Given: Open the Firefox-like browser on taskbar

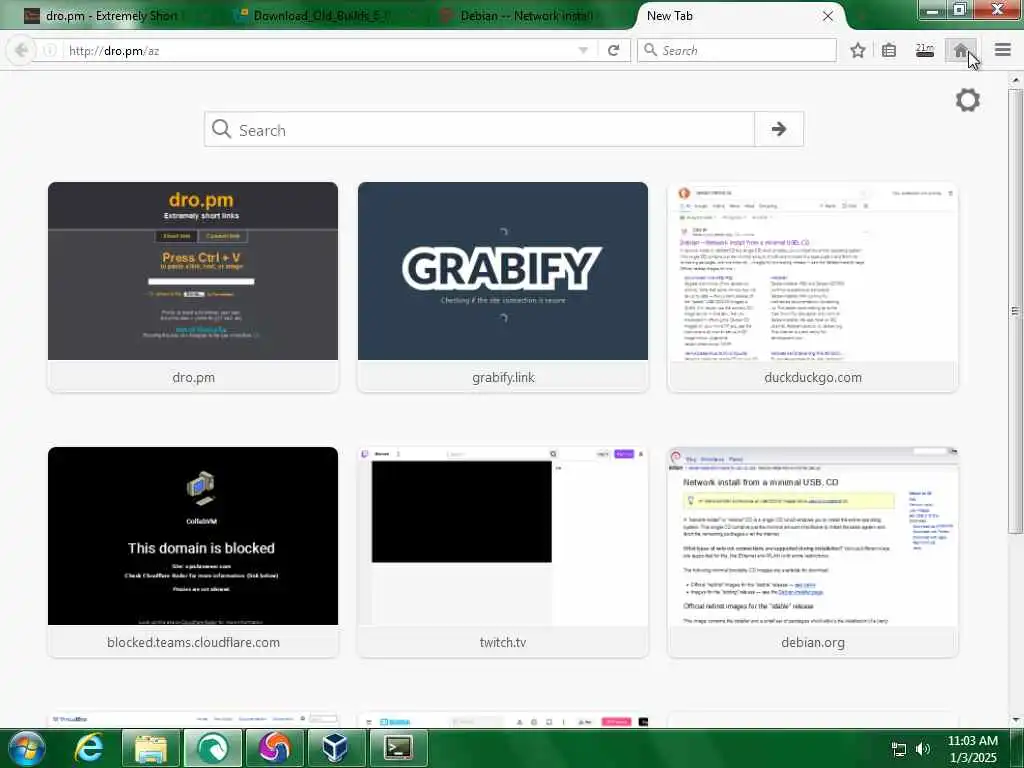Looking at the screenshot, I should click(275, 748).
